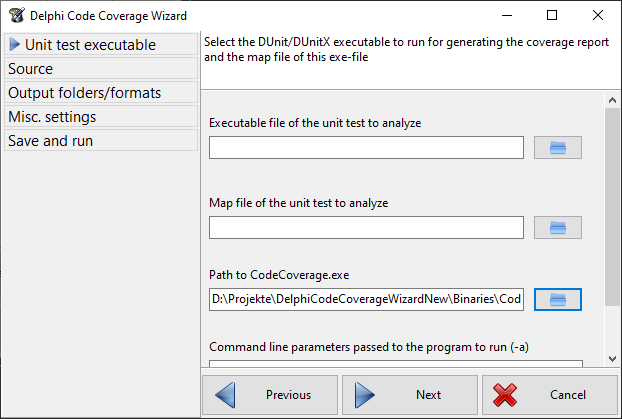This screenshot has height=419, width=622.
Task: Open the Misc. settings page
Action: point(52,117)
